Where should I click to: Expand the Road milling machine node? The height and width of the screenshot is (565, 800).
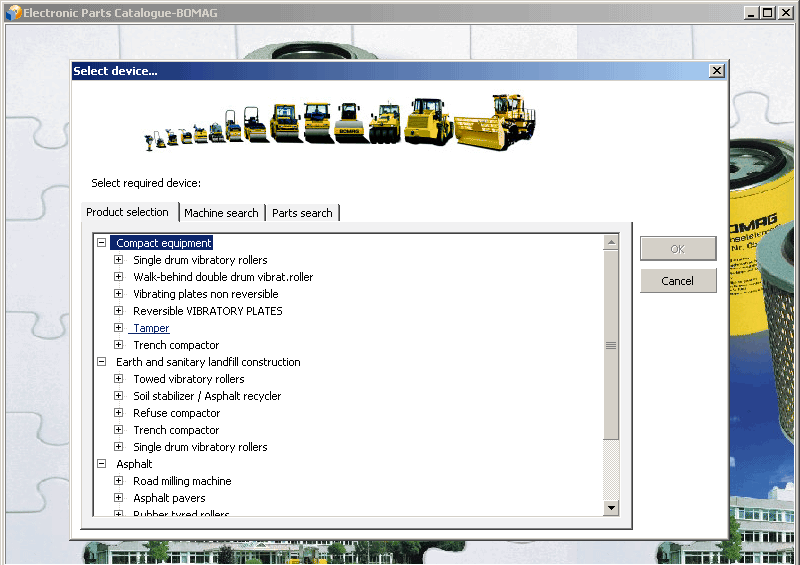click(x=118, y=481)
